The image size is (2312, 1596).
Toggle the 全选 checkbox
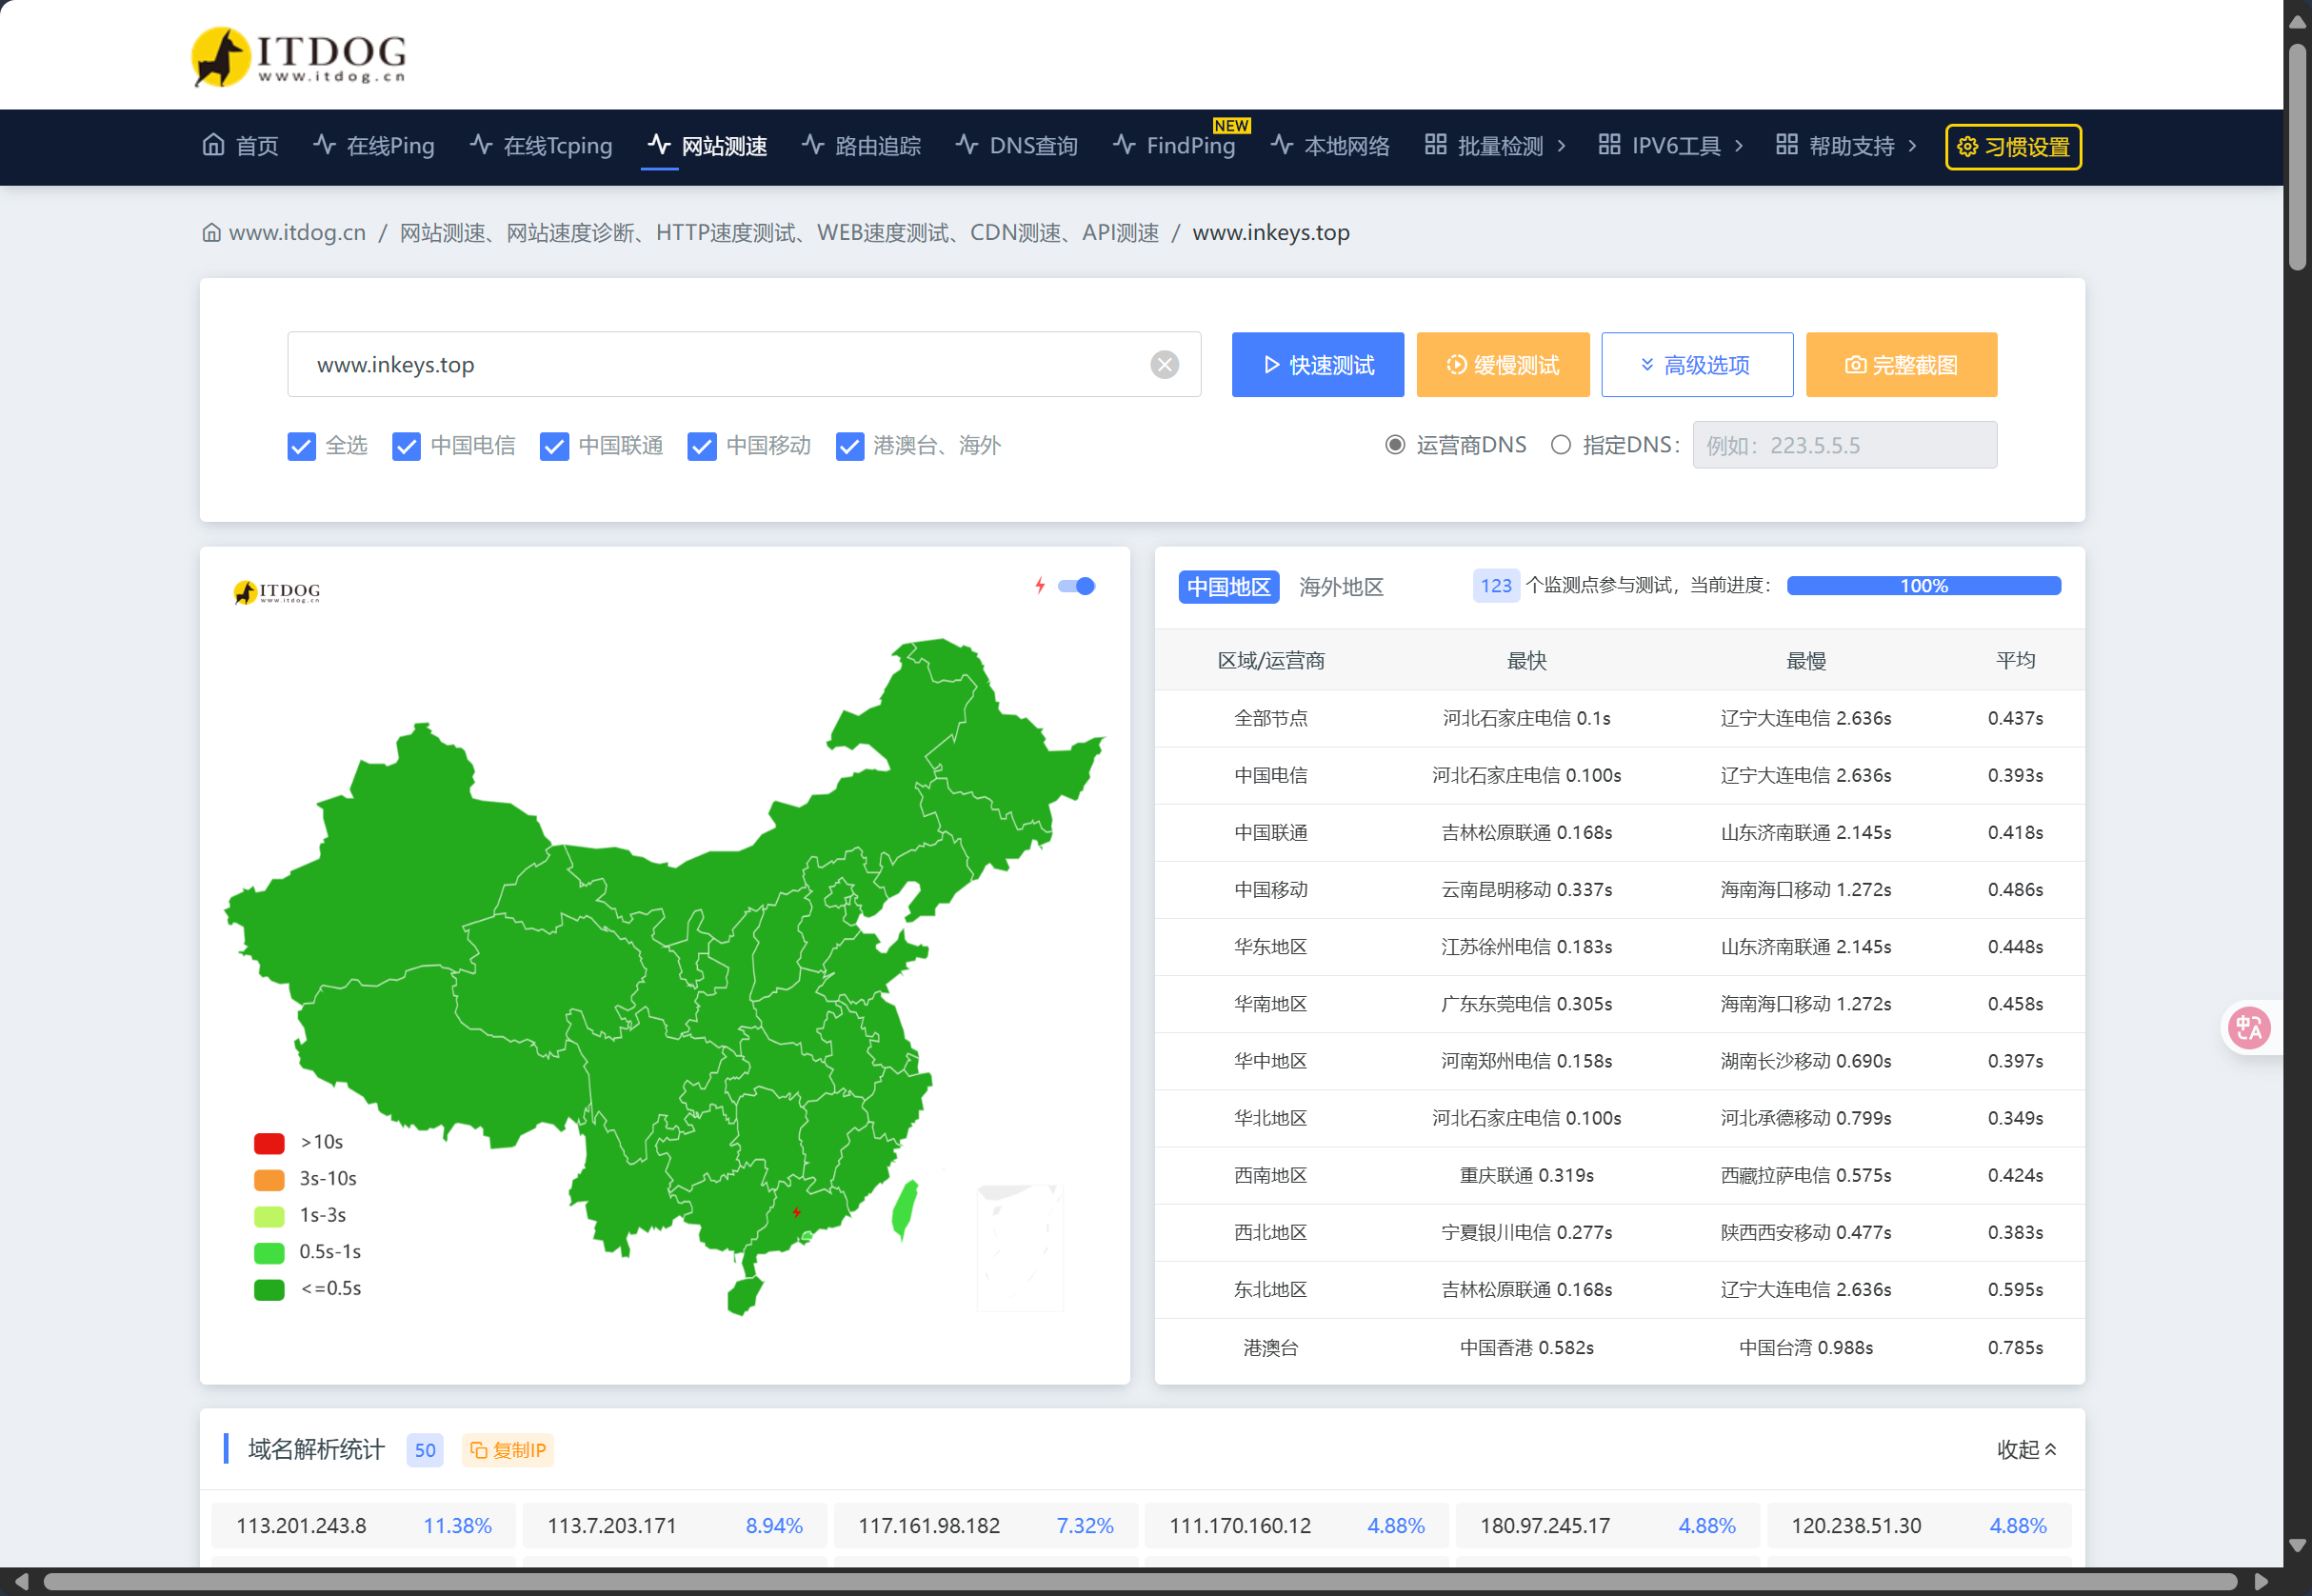[301, 446]
